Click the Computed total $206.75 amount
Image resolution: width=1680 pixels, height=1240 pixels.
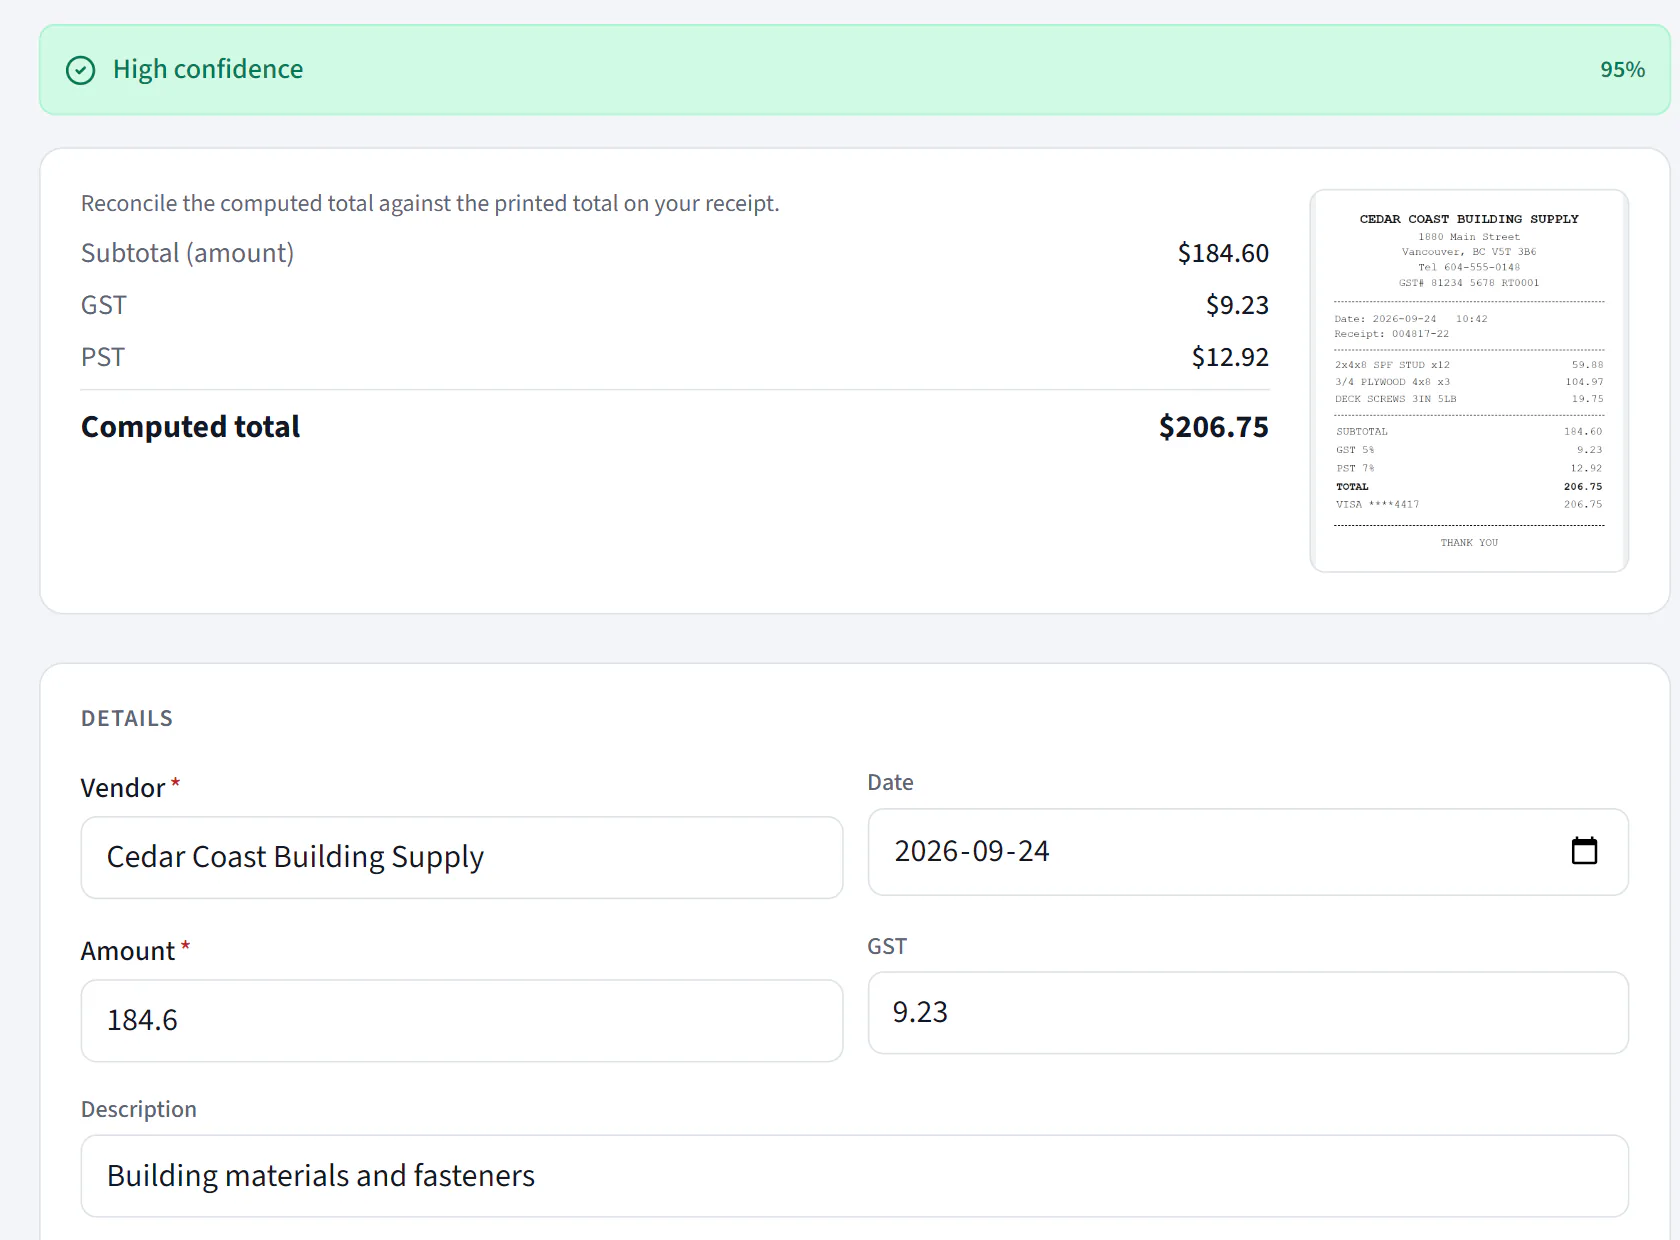[1213, 427]
